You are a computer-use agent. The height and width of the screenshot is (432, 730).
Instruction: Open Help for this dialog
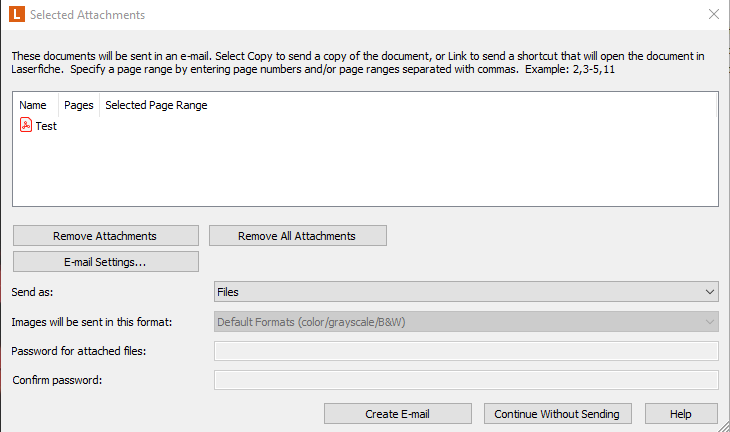[681, 413]
